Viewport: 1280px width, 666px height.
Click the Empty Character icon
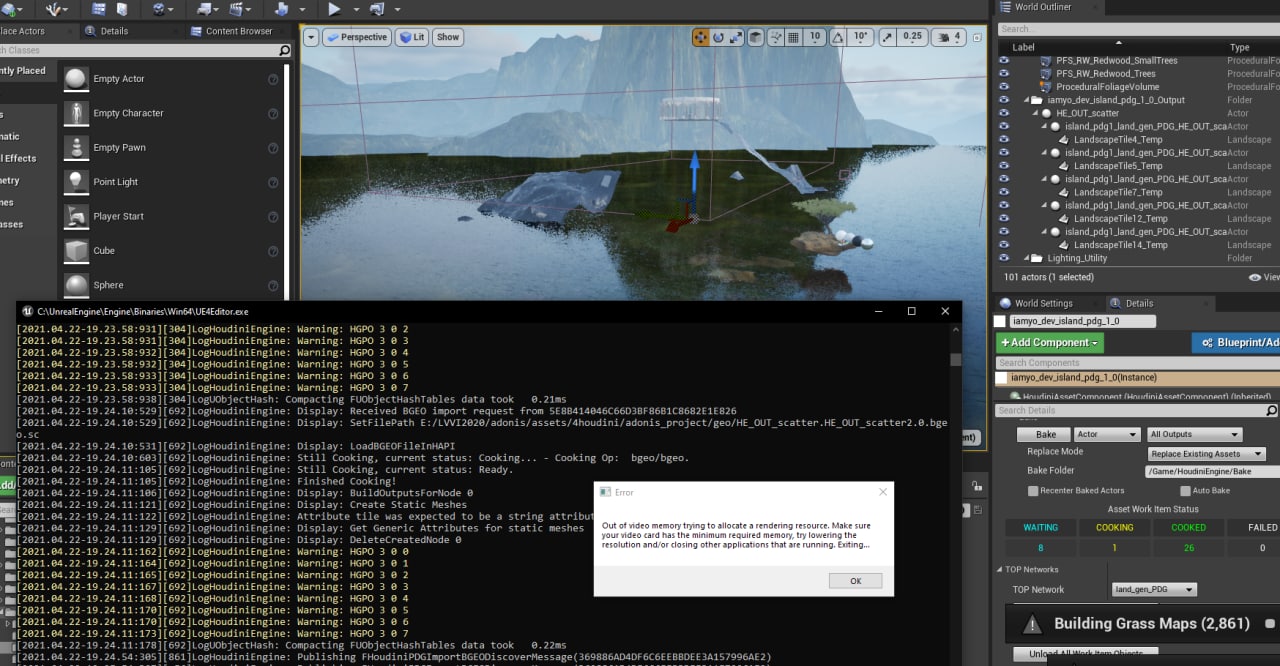coord(76,113)
